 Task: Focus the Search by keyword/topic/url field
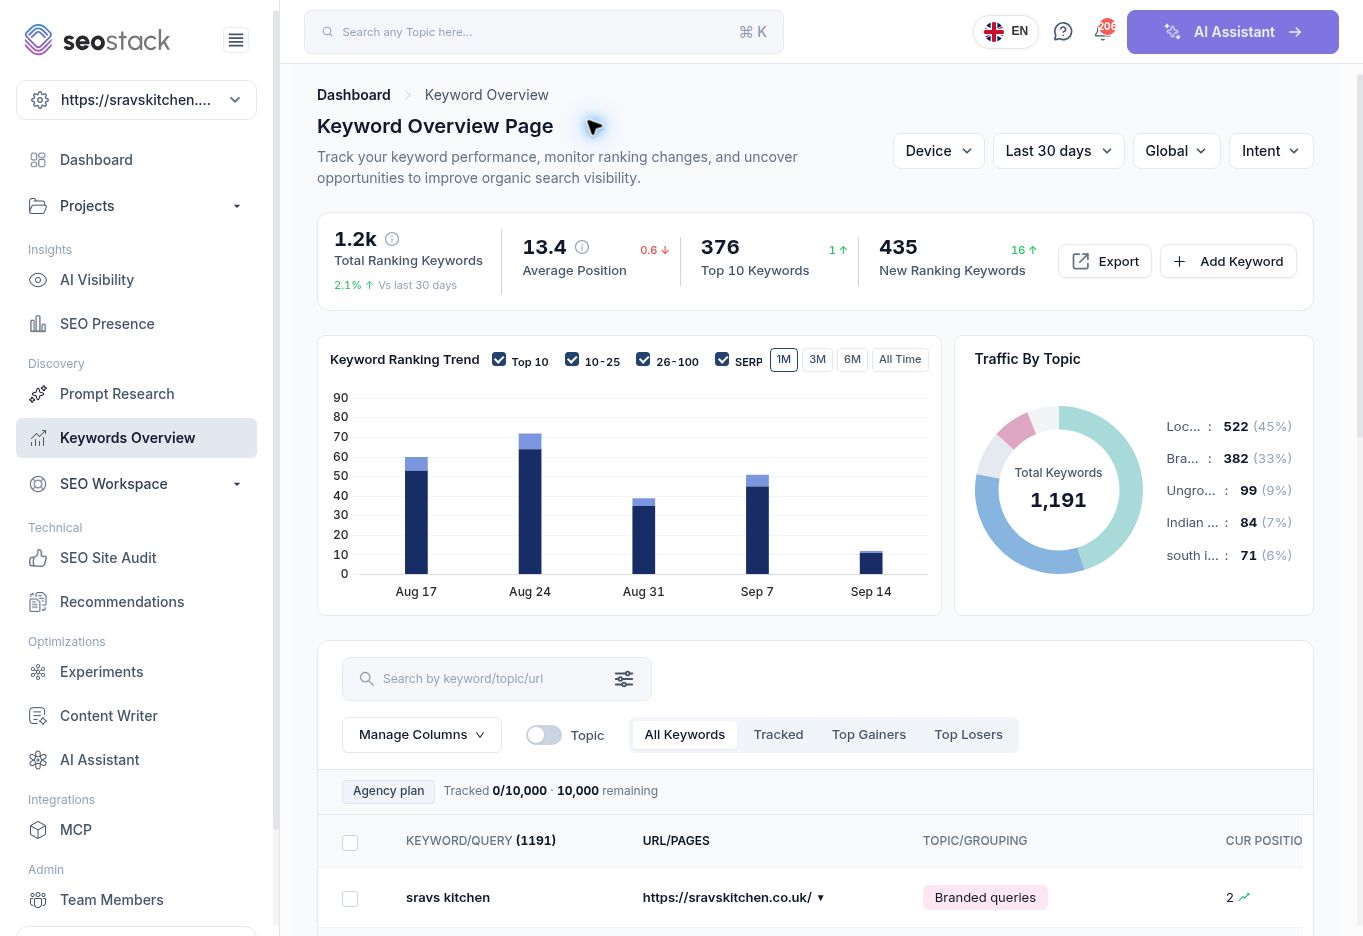[x=497, y=679]
